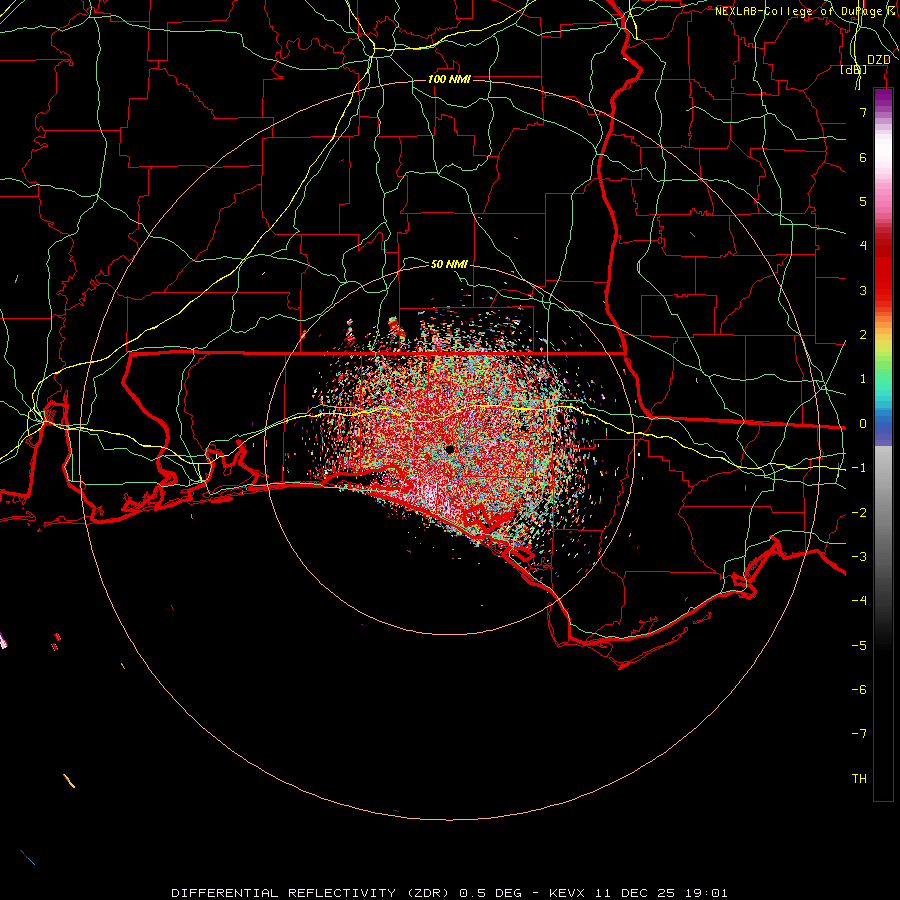900x900 pixels.
Task: Click the "0.5 DEG" elevation angle in the caption
Action: point(490,893)
